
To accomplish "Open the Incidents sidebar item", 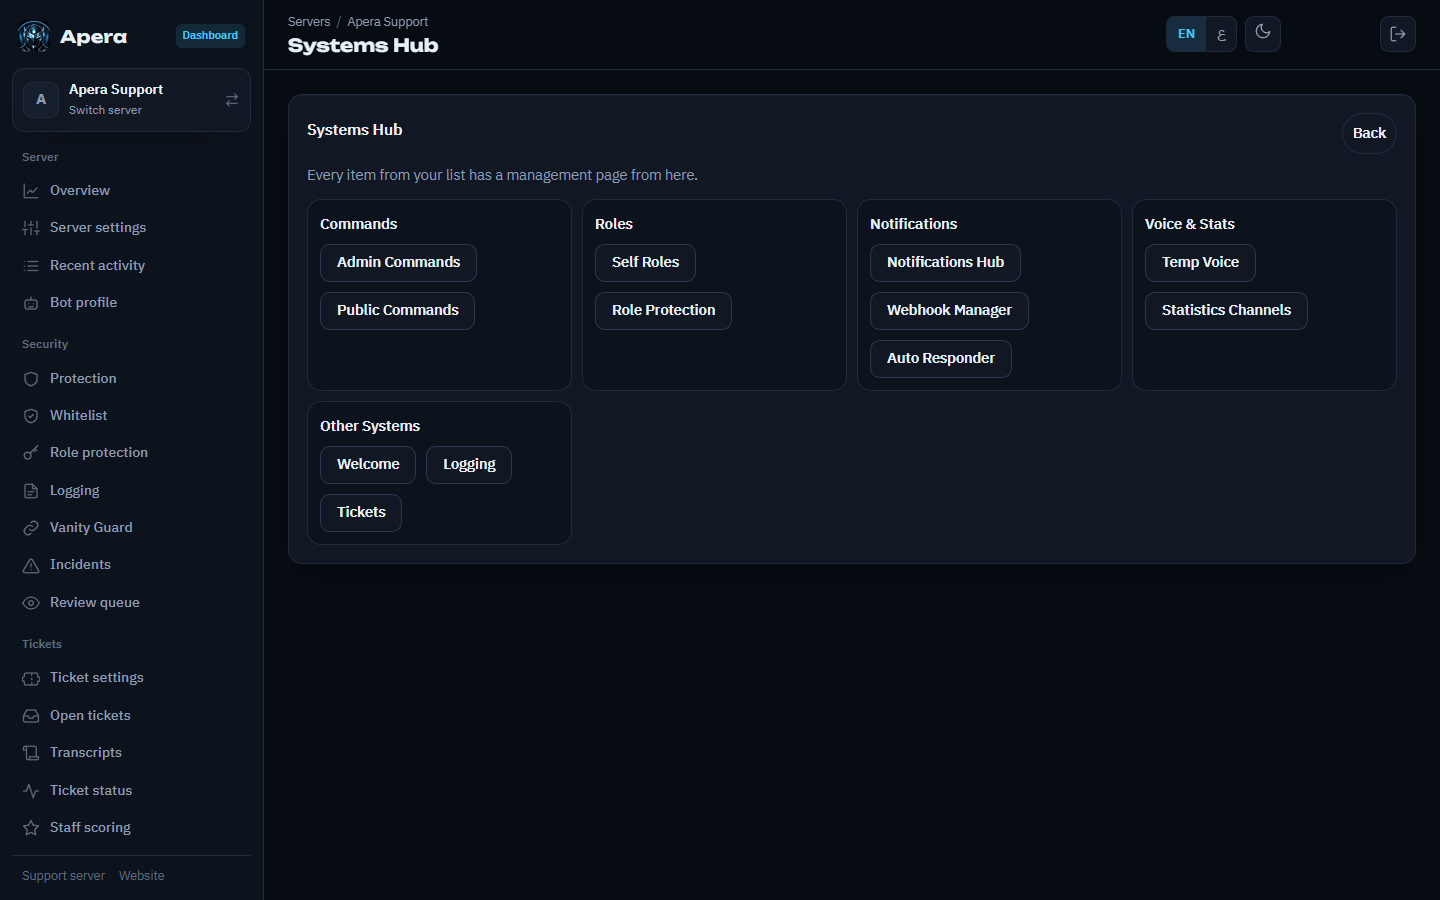I will 131,565.
